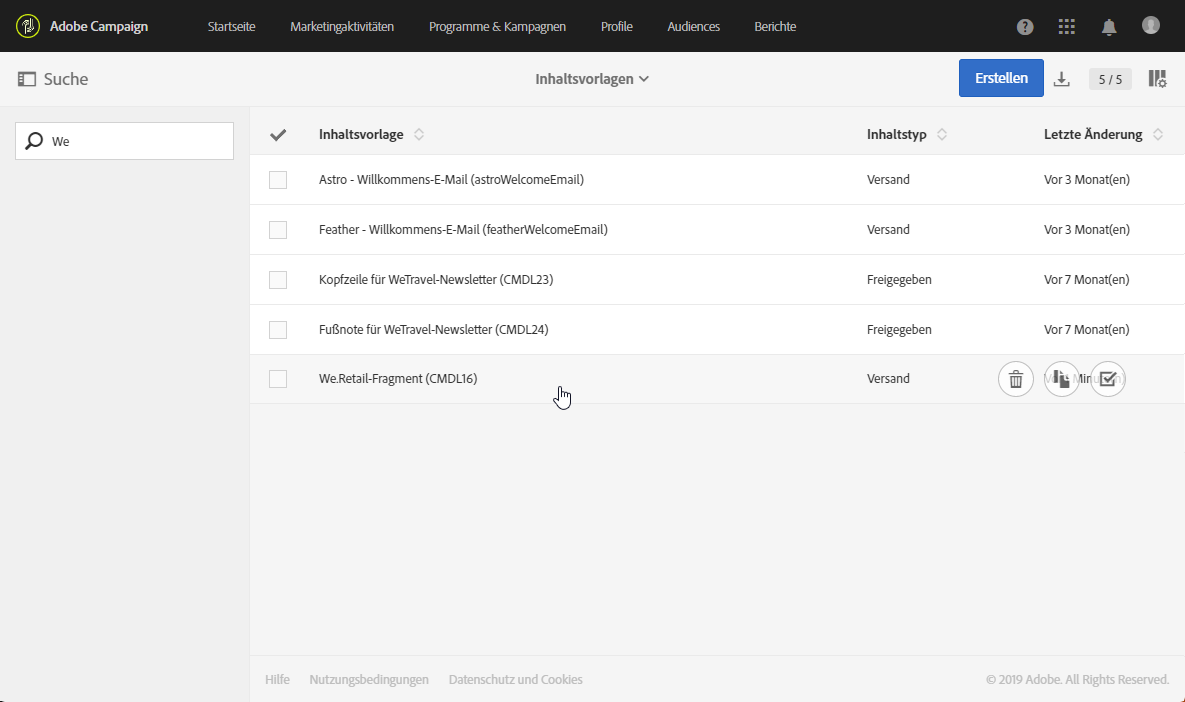The height and width of the screenshot is (702, 1185).
Task: Check the Astro Willkommens-E-Mail checkbox
Action: coord(278,180)
